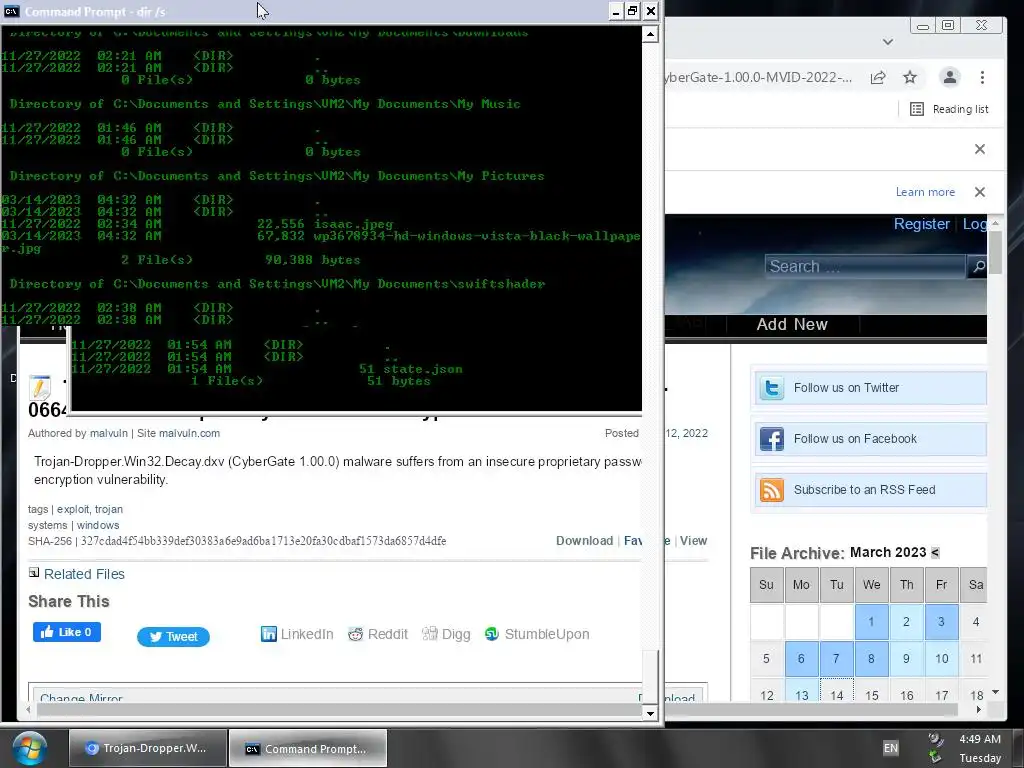1024x768 pixels.
Task: Click the Command Prompt title bar icon
Action: pyautogui.click(x=11, y=11)
